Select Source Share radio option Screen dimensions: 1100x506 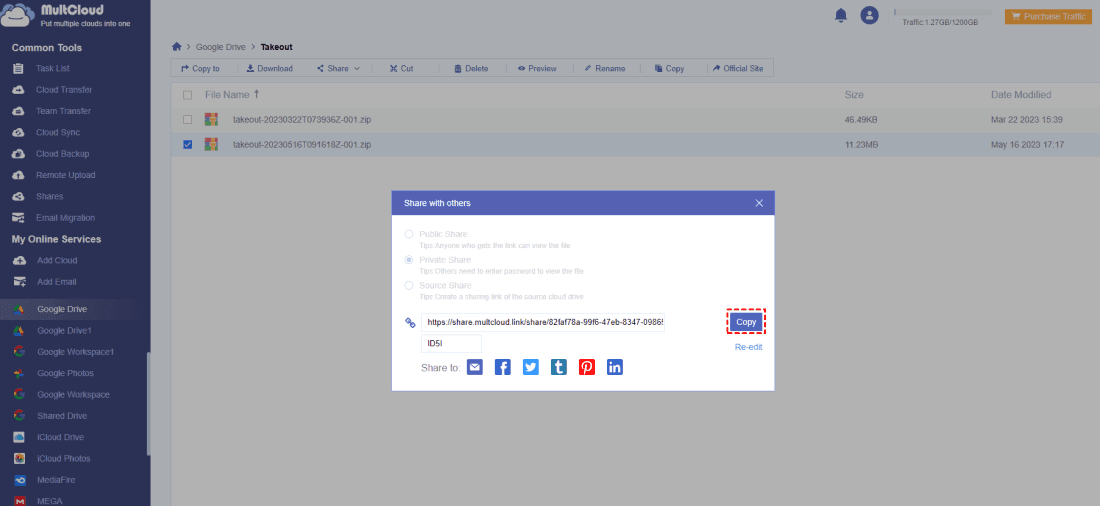(409, 286)
